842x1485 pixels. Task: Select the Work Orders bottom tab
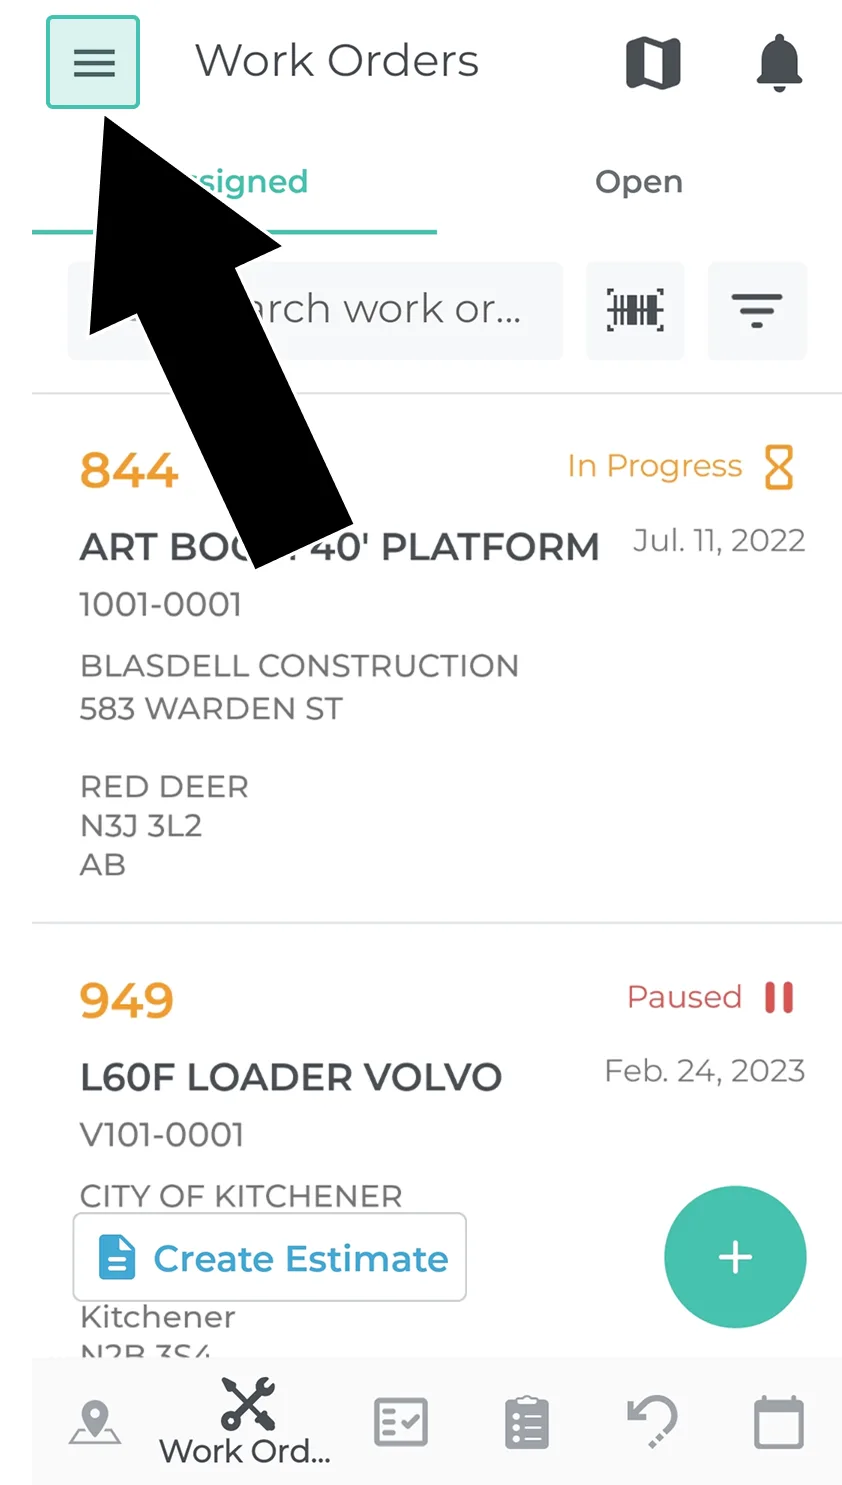(x=246, y=1422)
